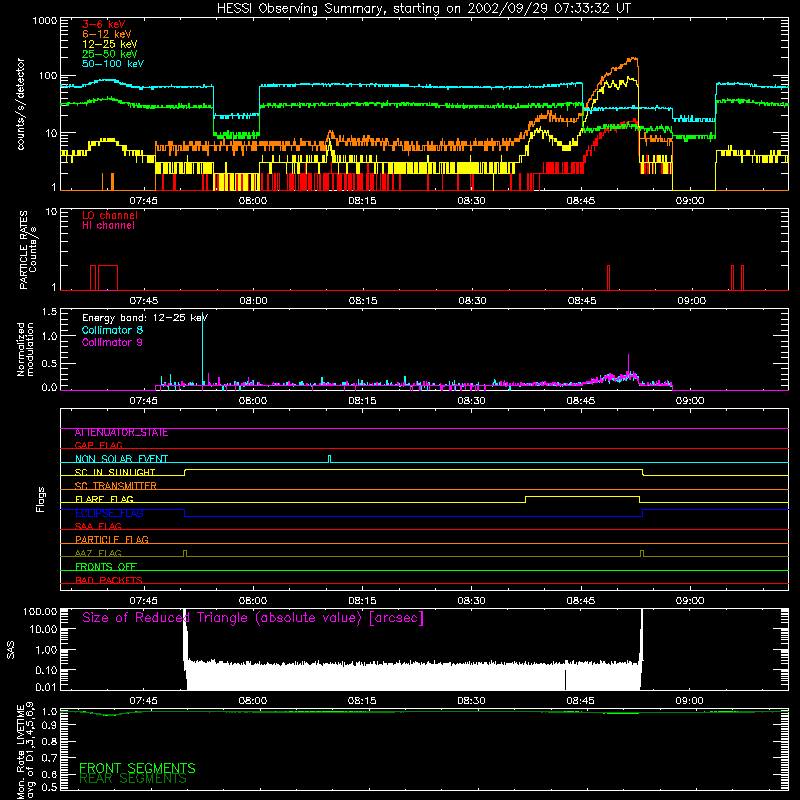The height and width of the screenshot is (800, 800).
Task: Click the SAS axis label
Action: point(11,649)
